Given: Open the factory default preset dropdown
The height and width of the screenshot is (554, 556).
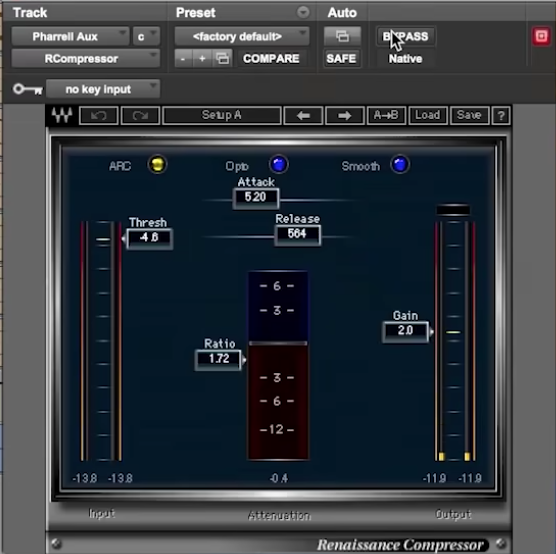Looking at the screenshot, I should [x=242, y=36].
